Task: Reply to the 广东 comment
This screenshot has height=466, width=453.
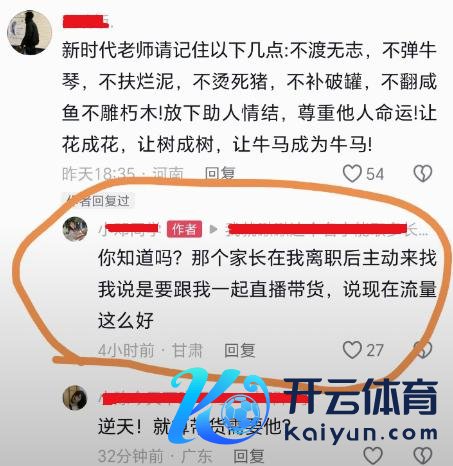Action: tap(249, 456)
